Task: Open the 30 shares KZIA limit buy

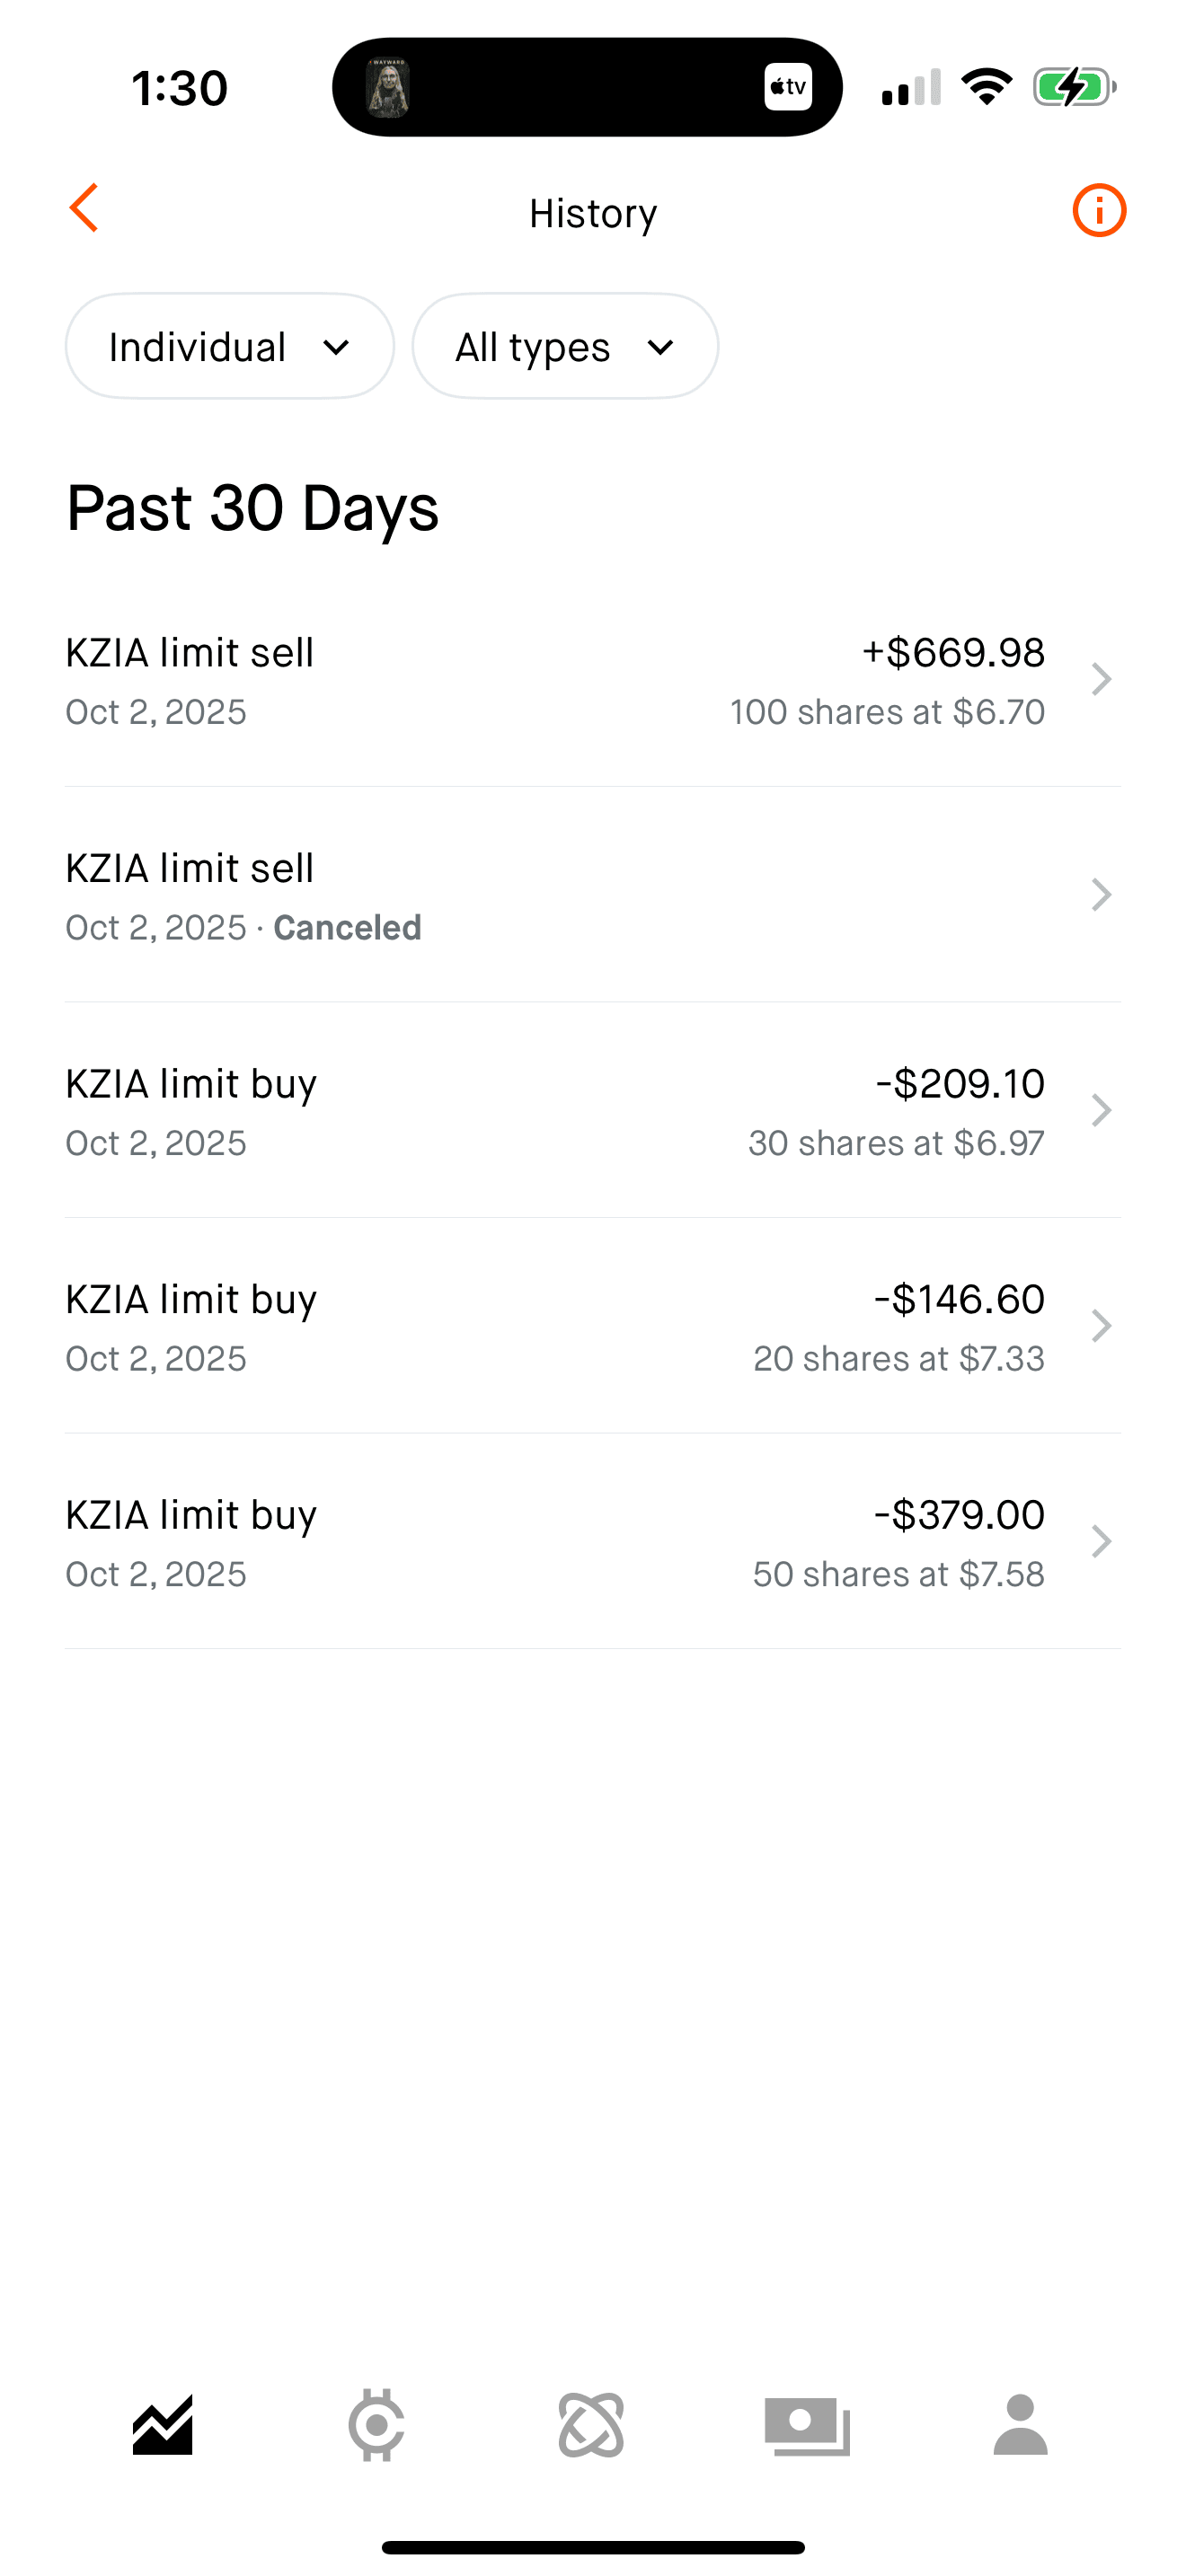Action: pyautogui.click(x=592, y=1111)
